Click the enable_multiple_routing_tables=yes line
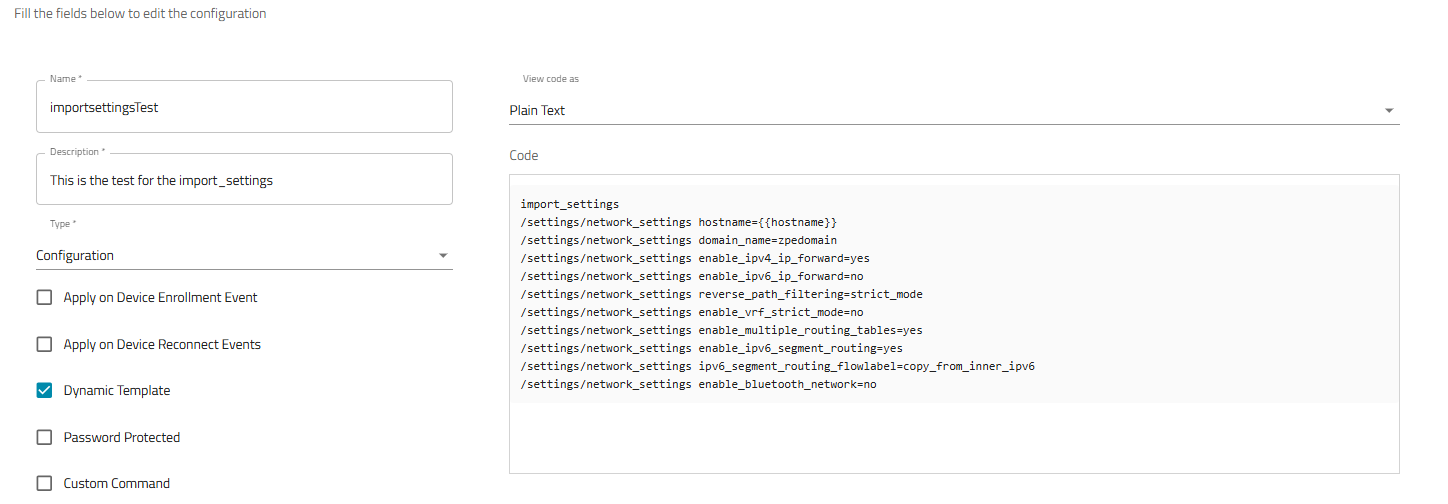 pyautogui.click(x=721, y=330)
